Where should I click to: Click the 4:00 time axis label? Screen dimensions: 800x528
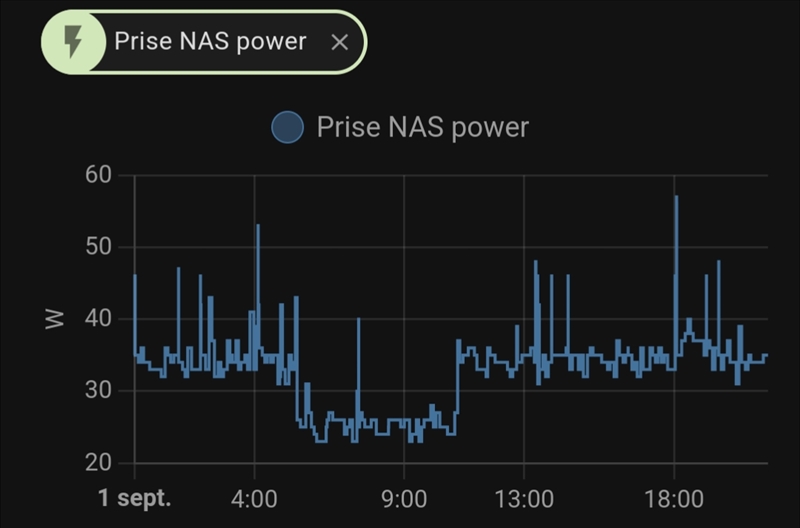(255, 498)
